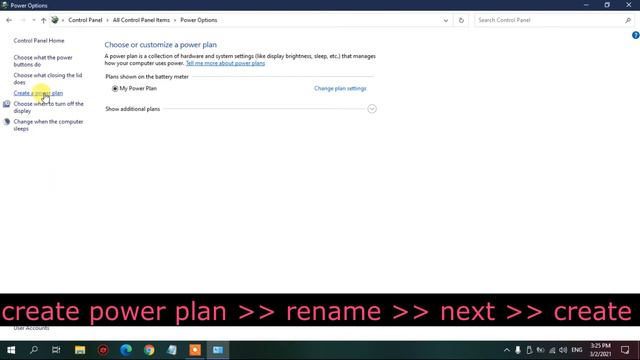Click the microphone tray icon

[x=518, y=350]
